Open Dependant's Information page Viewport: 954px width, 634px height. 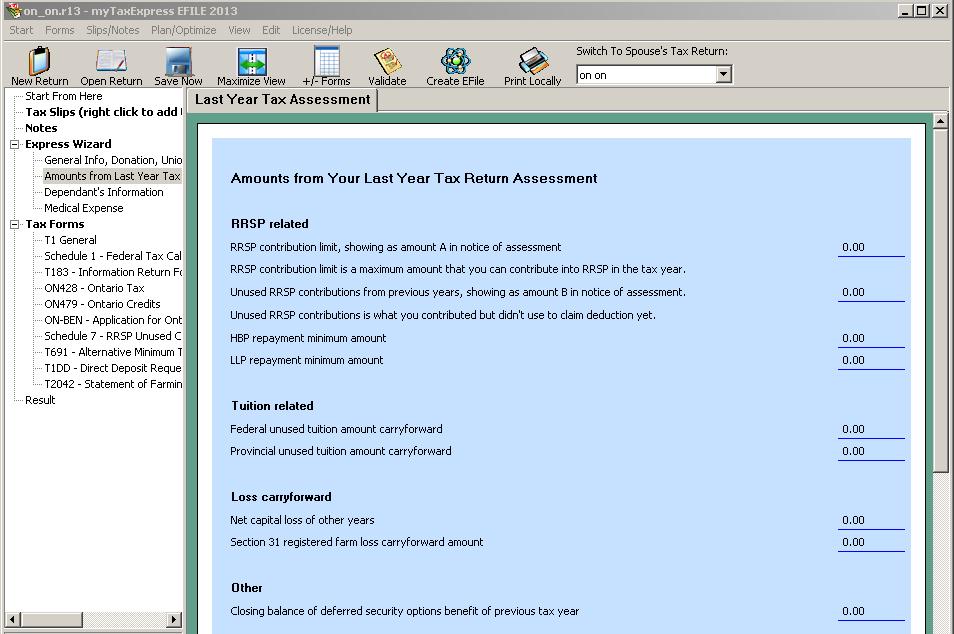[103, 192]
